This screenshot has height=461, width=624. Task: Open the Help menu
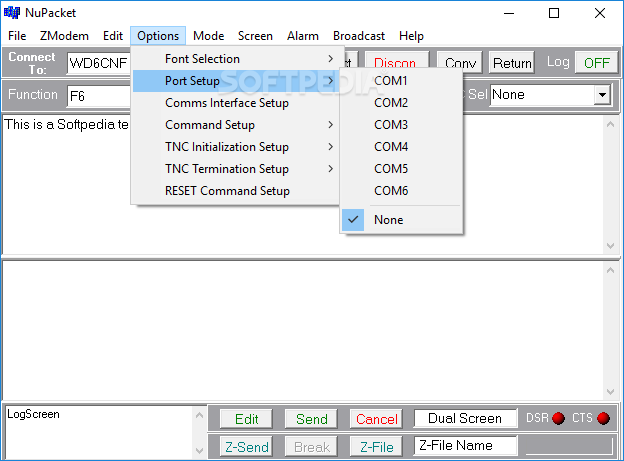click(411, 36)
